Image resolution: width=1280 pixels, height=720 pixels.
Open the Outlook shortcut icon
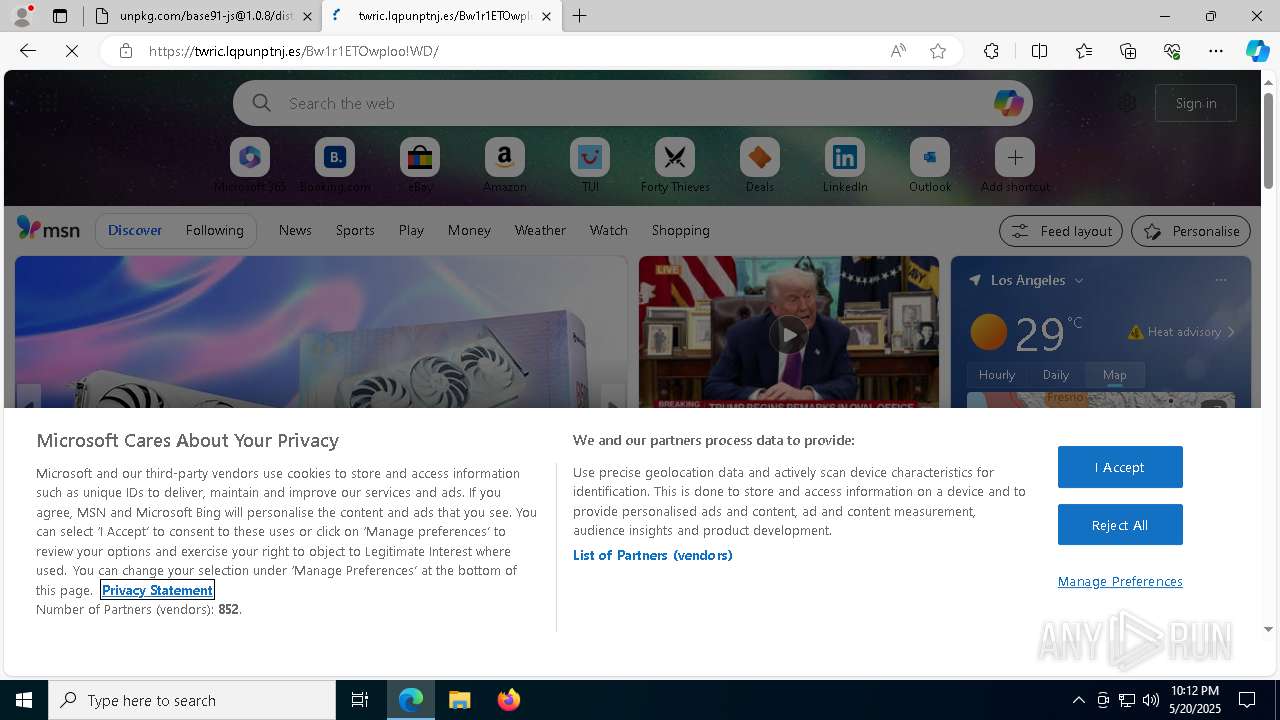(930, 157)
